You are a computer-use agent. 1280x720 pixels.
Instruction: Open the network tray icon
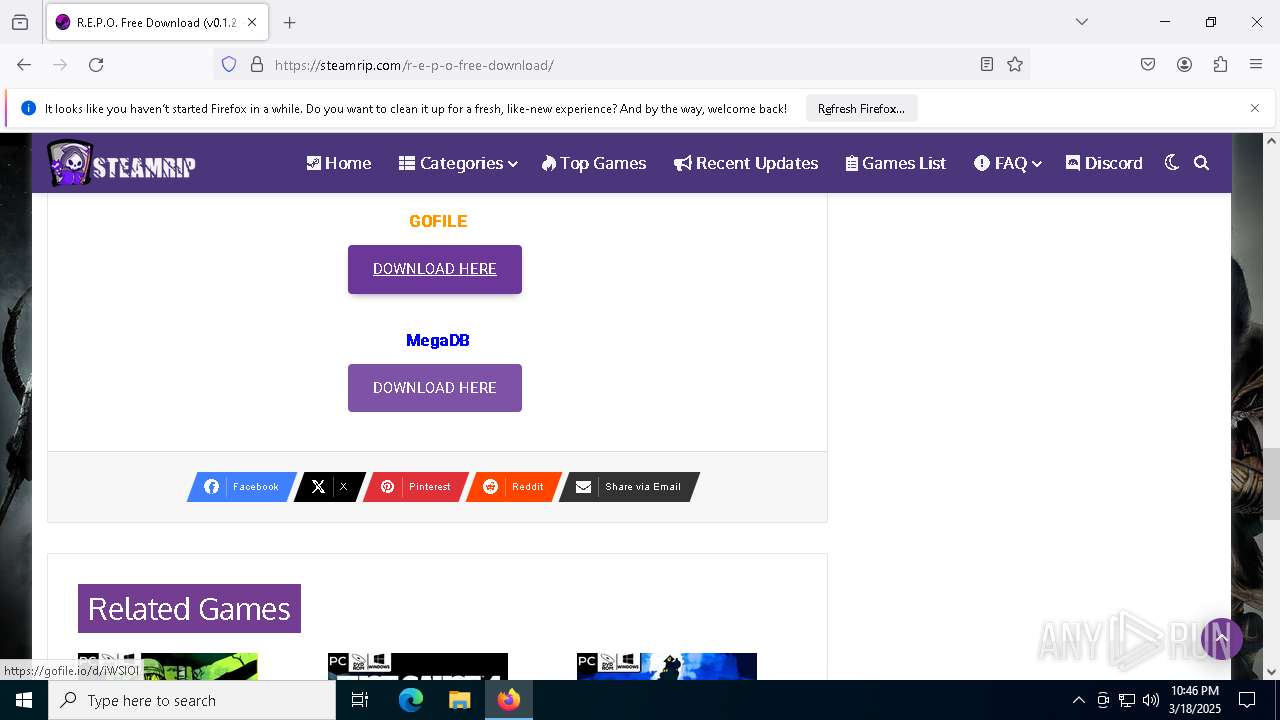coord(1127,700)
